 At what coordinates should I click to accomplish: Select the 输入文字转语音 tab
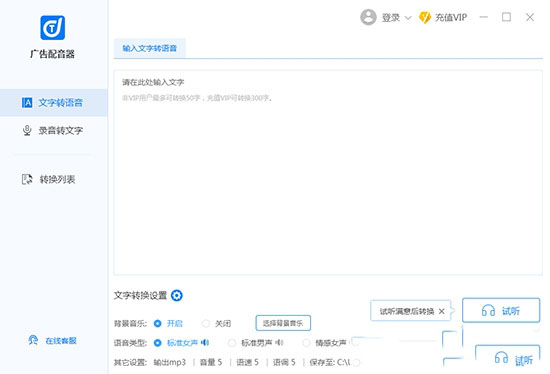pyautogui.click(x=149, y=48)
